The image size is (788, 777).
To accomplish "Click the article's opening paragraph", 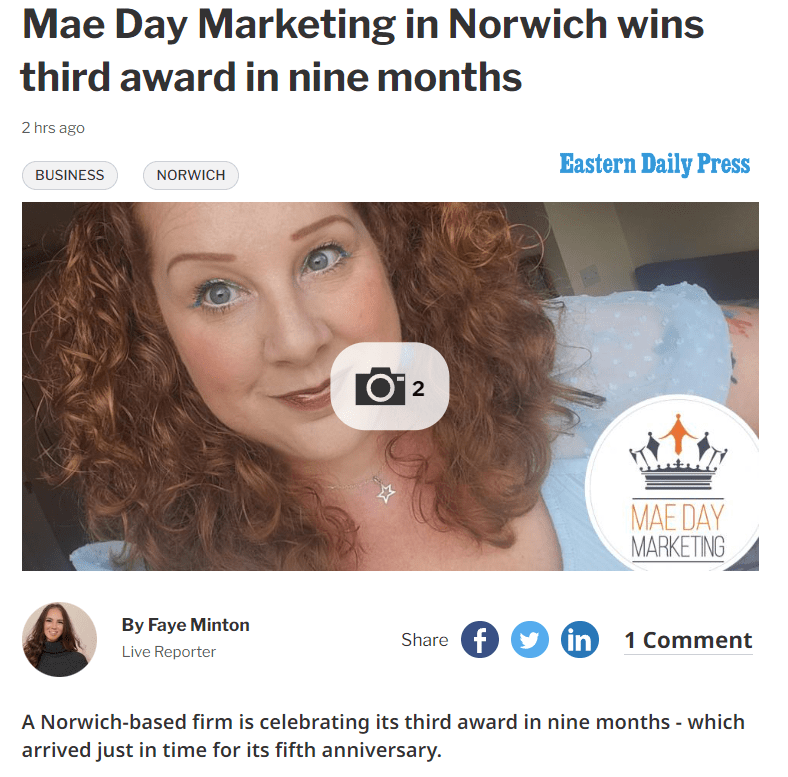I will [x=383, y=736].
